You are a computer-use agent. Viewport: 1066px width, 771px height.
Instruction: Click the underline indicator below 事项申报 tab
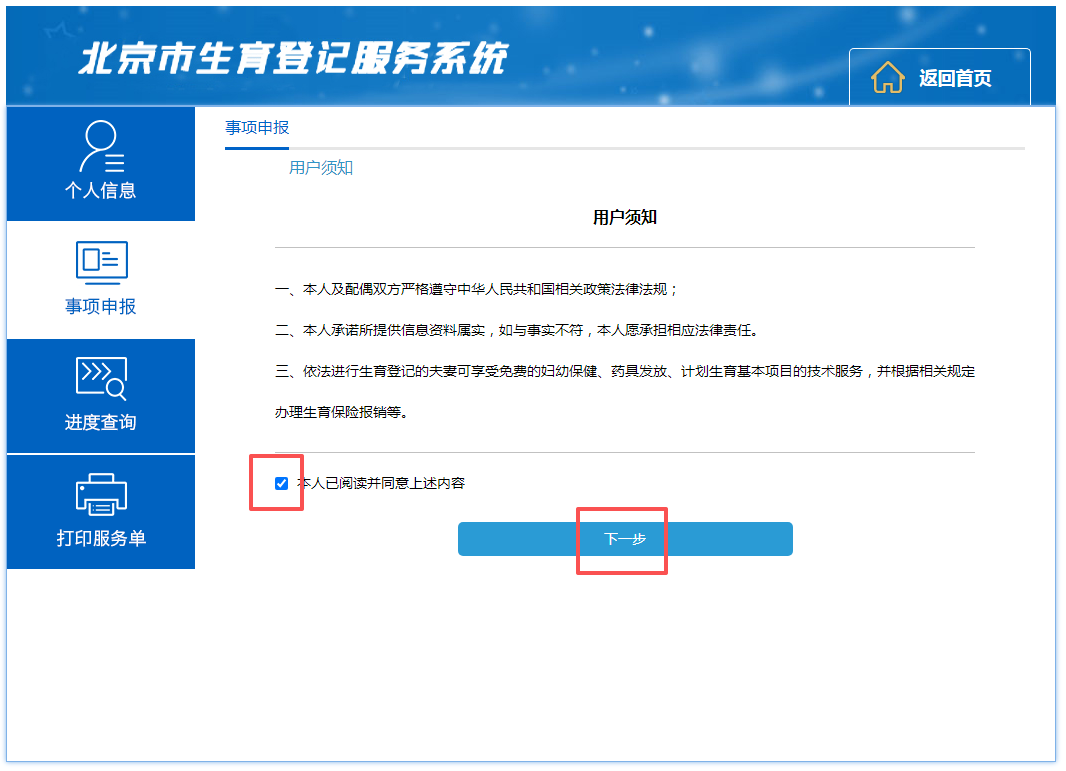[x=256, y=147]
